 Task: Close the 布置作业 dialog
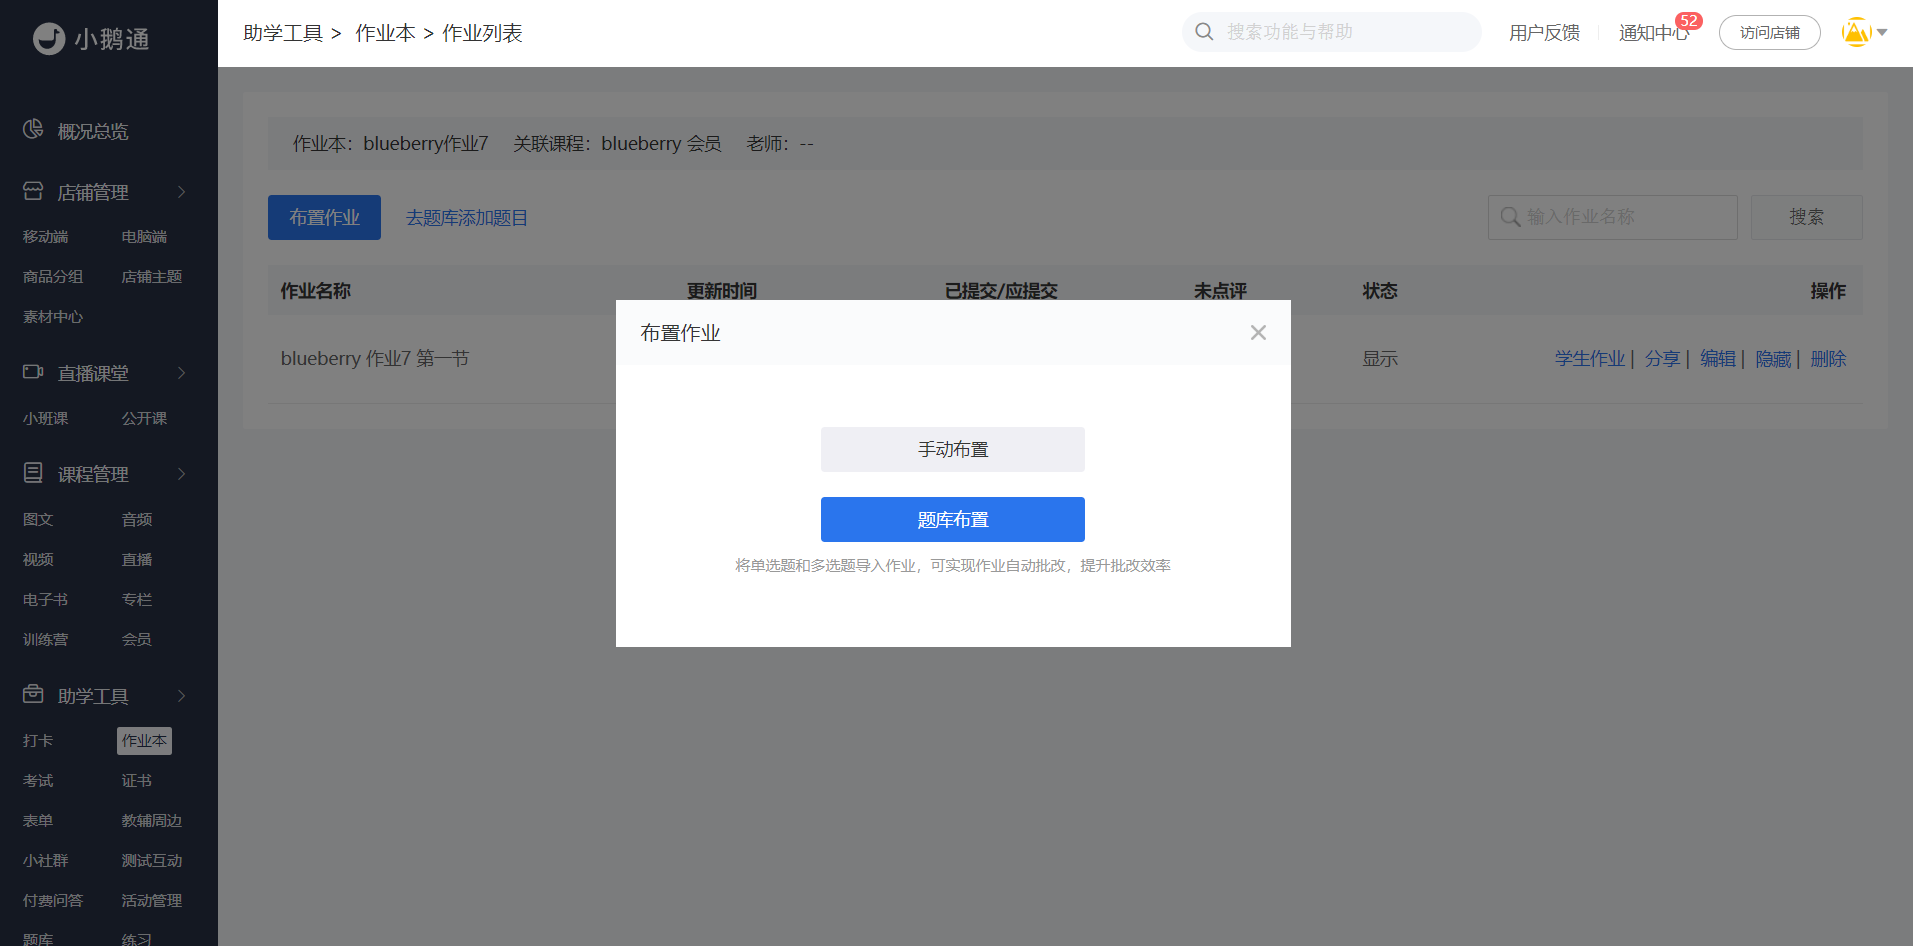point(1258,333)
